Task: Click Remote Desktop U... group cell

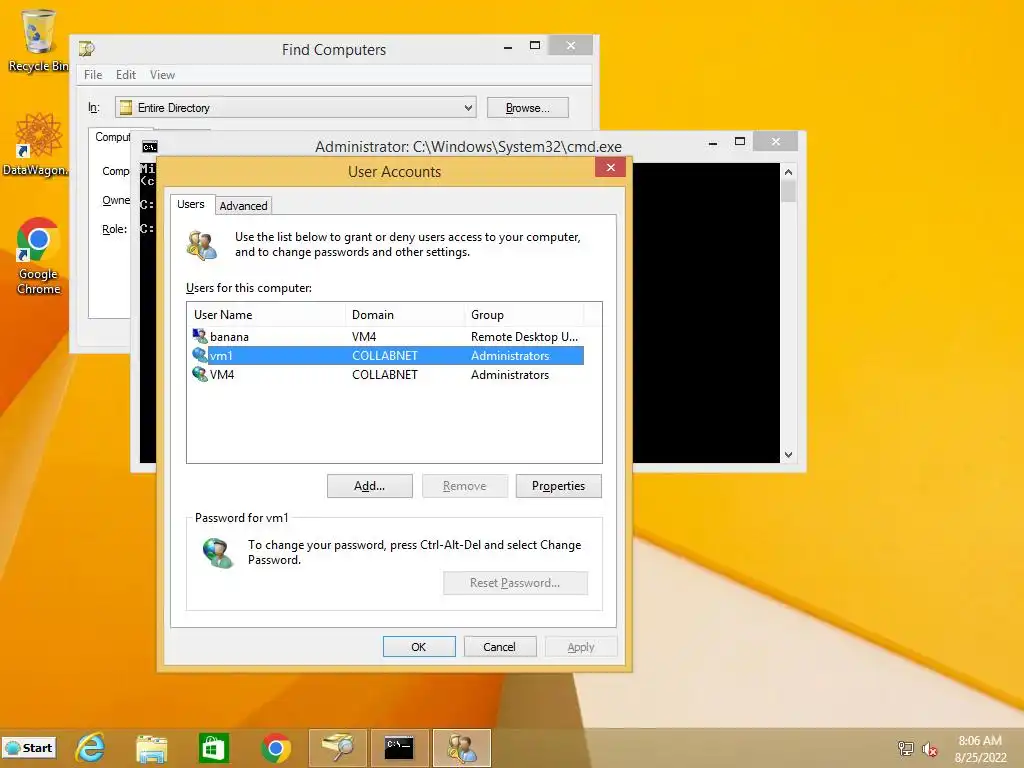Action: [x=524, y=336]
